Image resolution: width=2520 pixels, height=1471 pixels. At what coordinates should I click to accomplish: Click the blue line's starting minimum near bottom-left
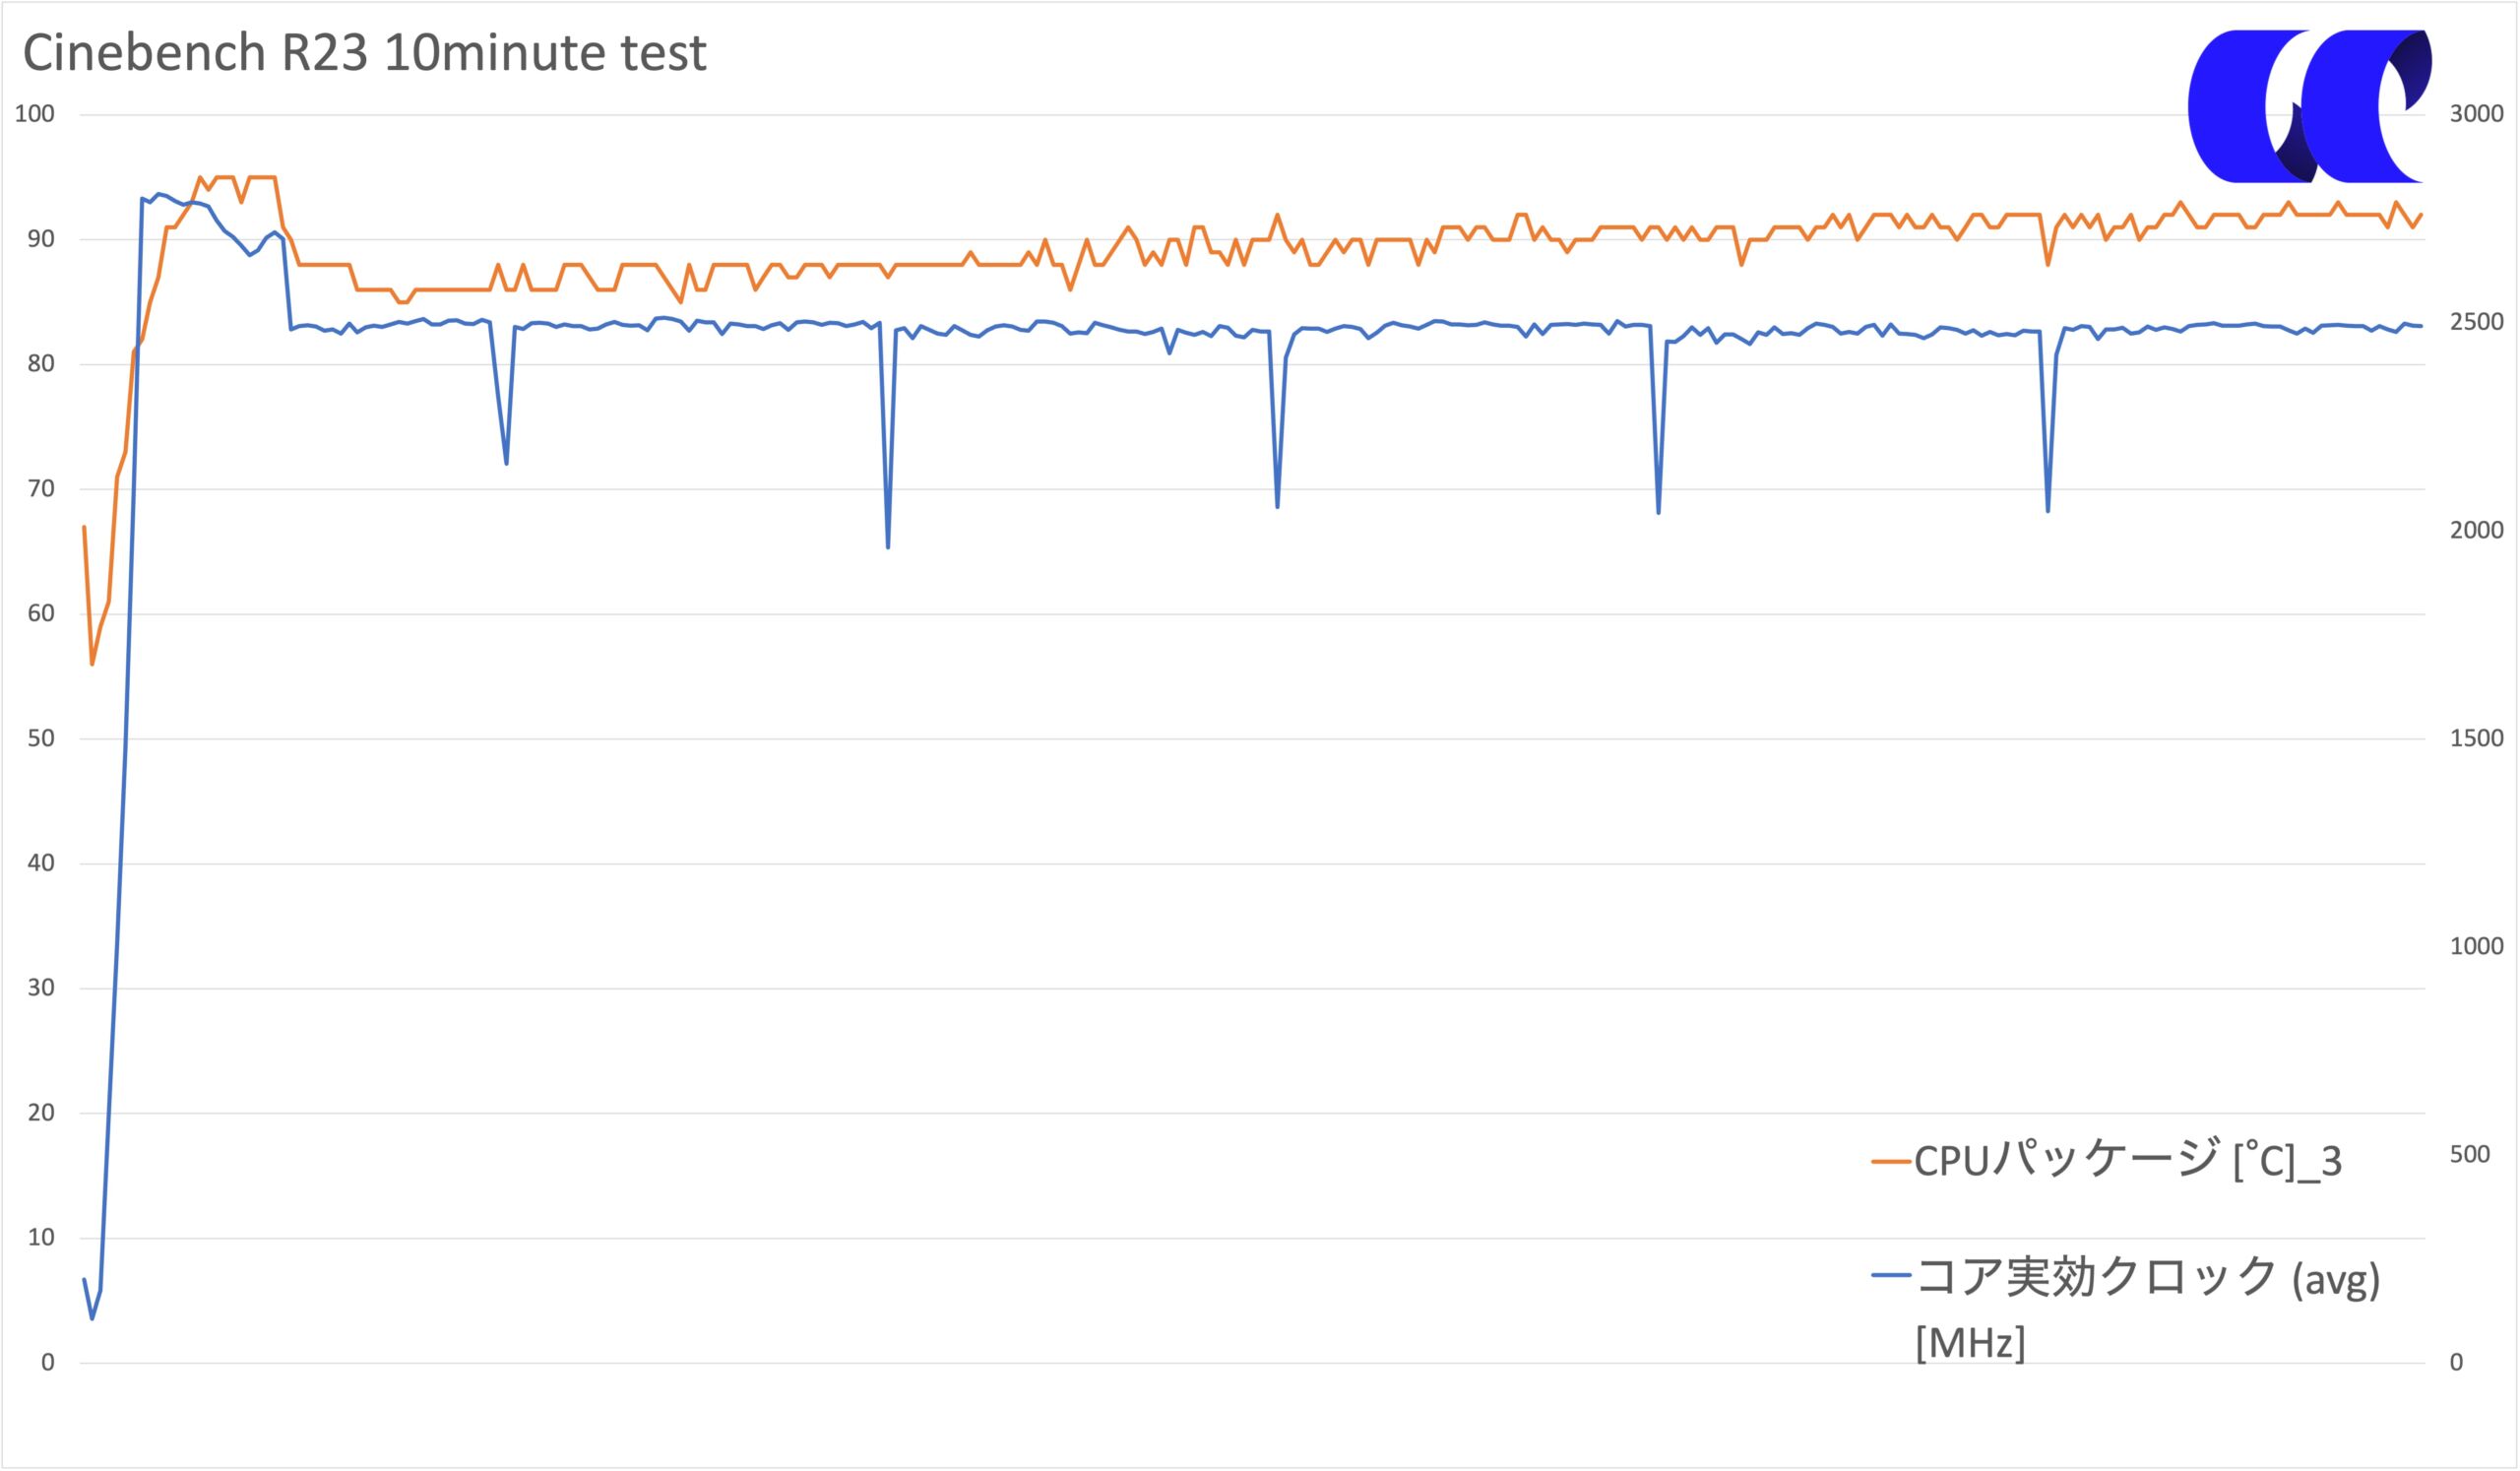(x=92, y=1318)
